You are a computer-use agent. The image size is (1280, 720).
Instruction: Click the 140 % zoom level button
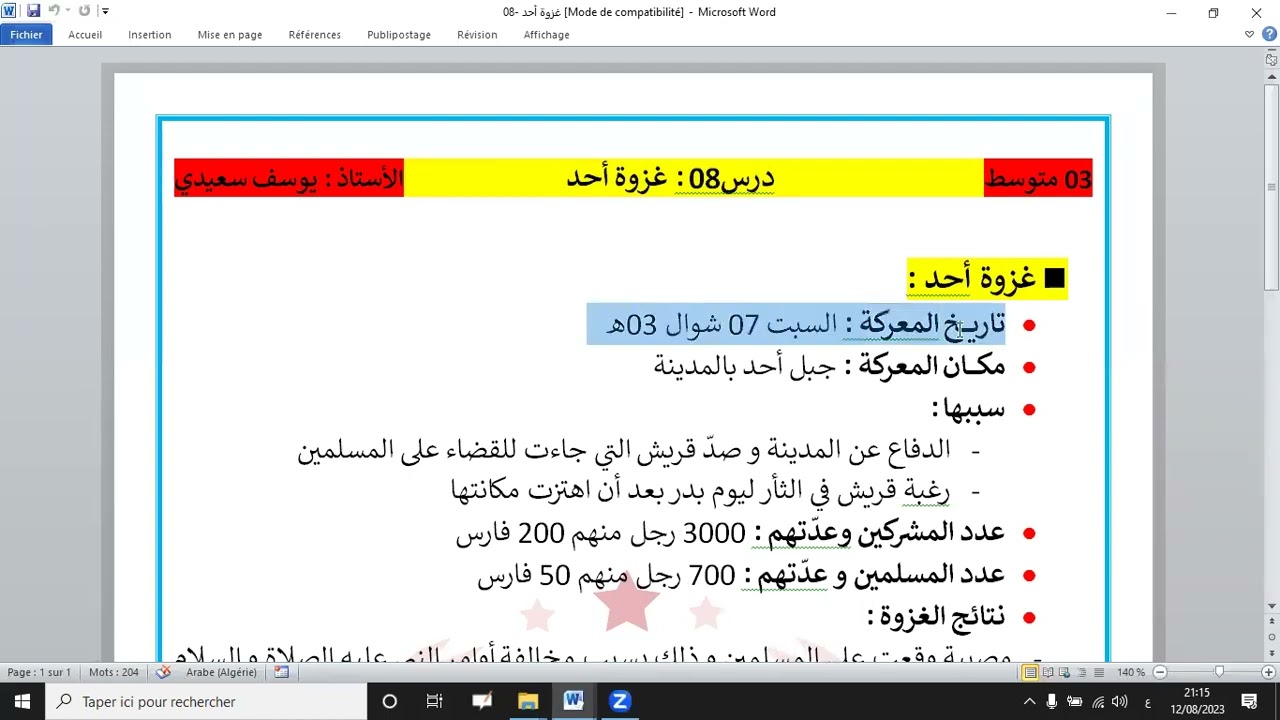coord(1131,672)
